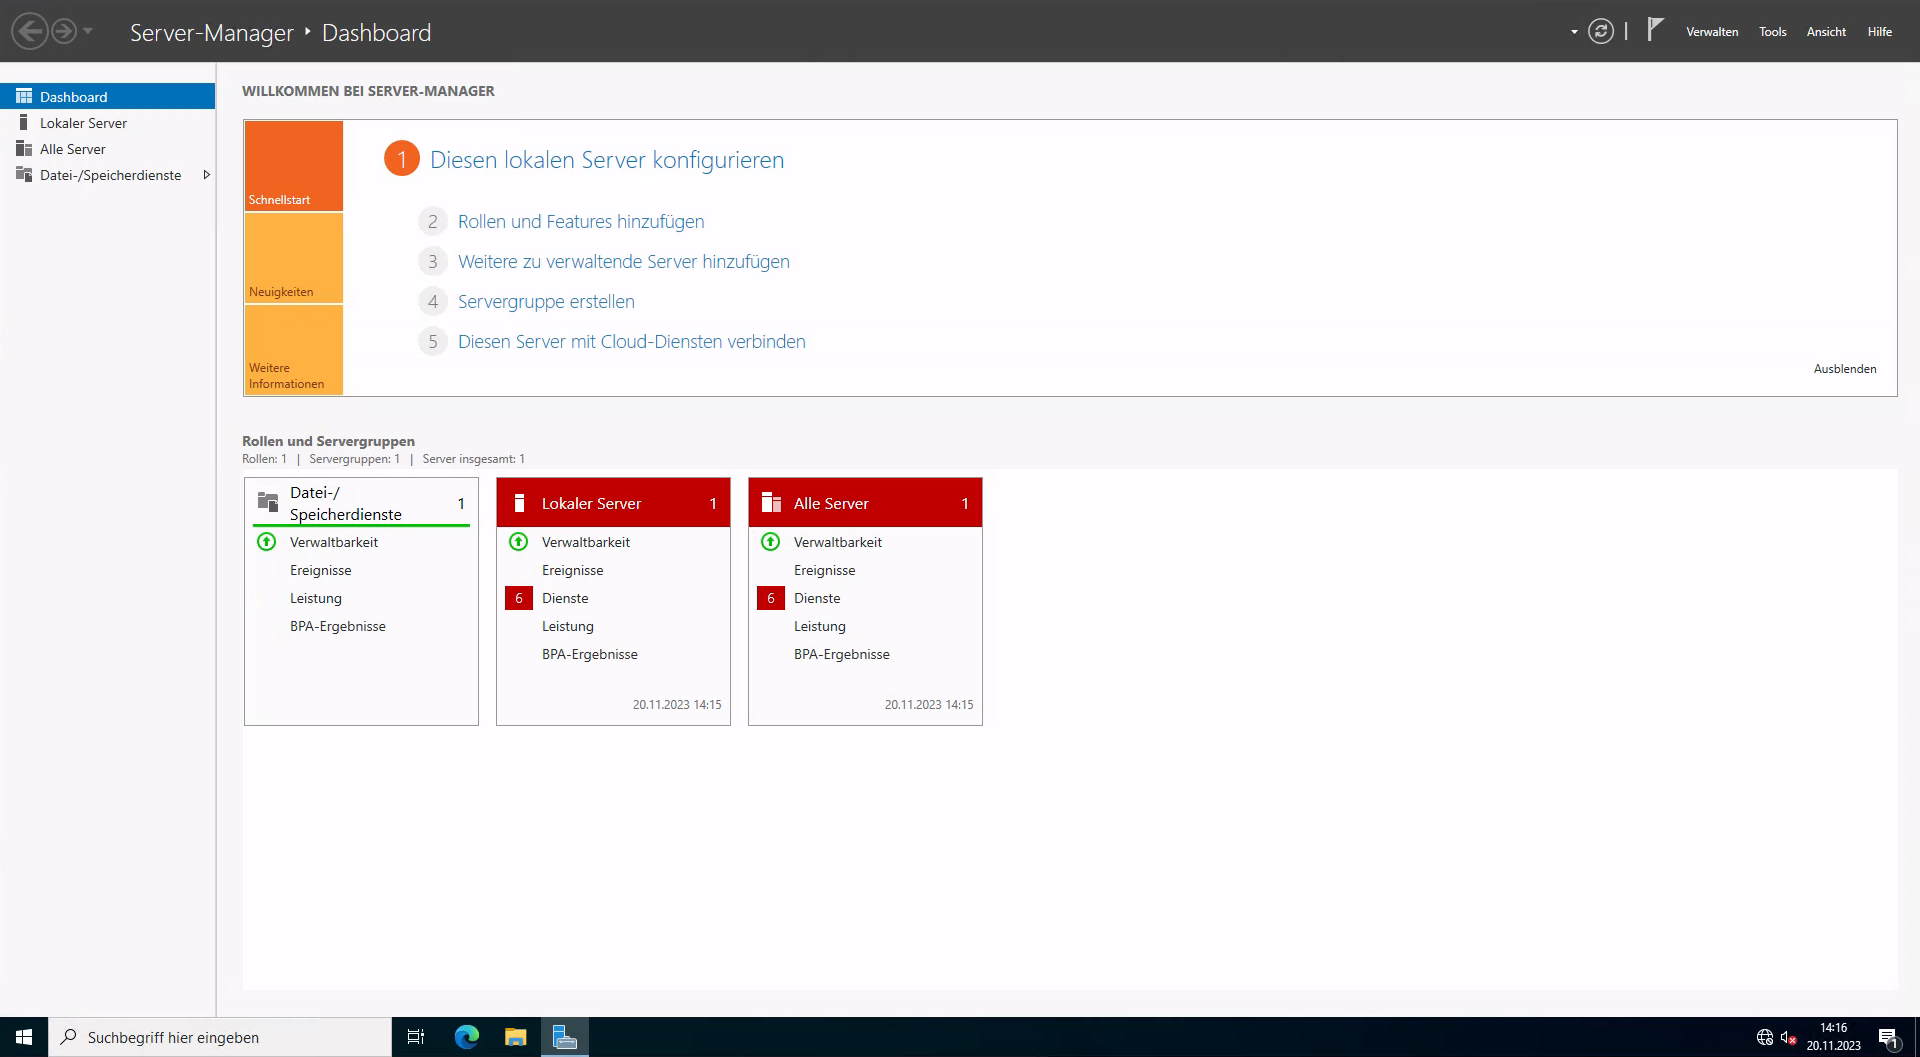Open the notifications dropdown caret near Refresh
The height and width of the screenshot is (1057, 1920).
click(1572, 31)
